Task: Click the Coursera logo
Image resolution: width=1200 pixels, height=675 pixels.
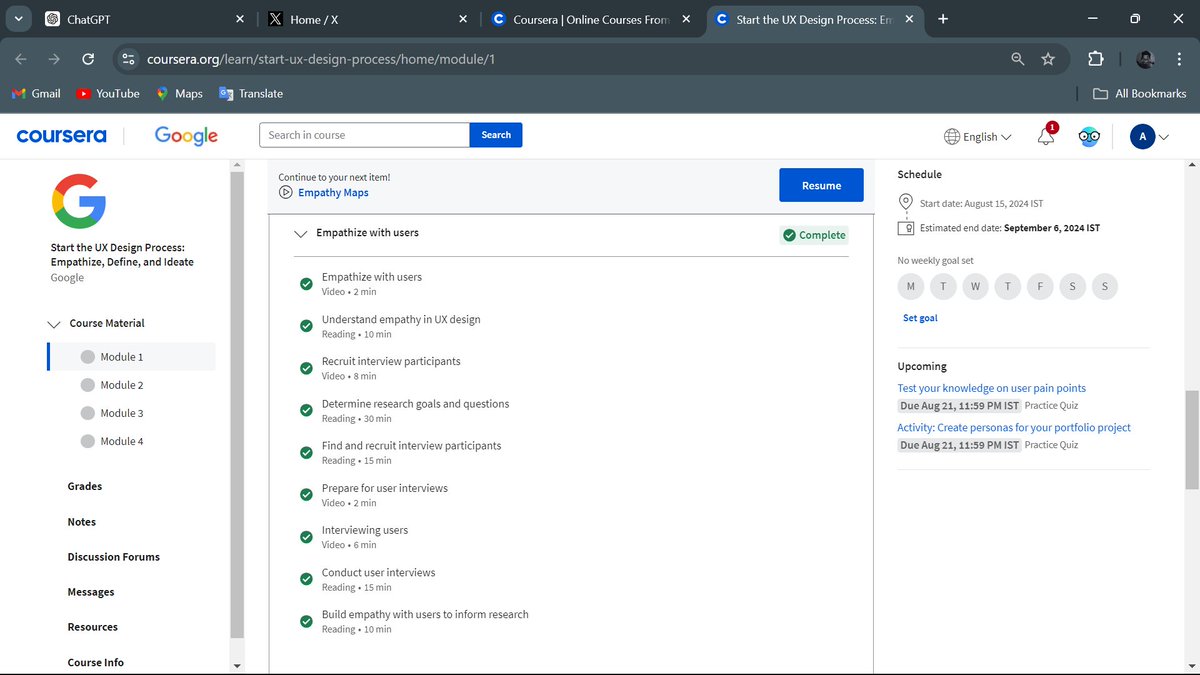Action: click(61, 135)
